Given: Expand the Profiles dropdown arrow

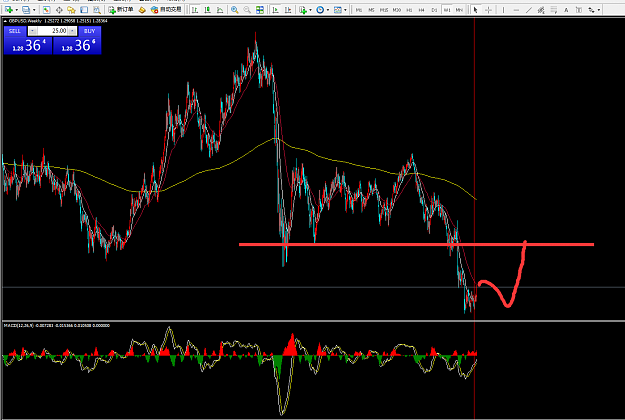Looking at the screenshot, I should pyautogui.click(x=34, y=10).
